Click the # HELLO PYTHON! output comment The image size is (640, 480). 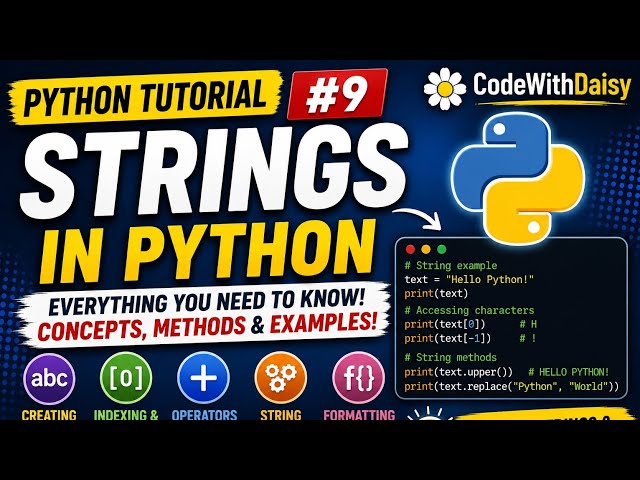click(x=569, y=372)
